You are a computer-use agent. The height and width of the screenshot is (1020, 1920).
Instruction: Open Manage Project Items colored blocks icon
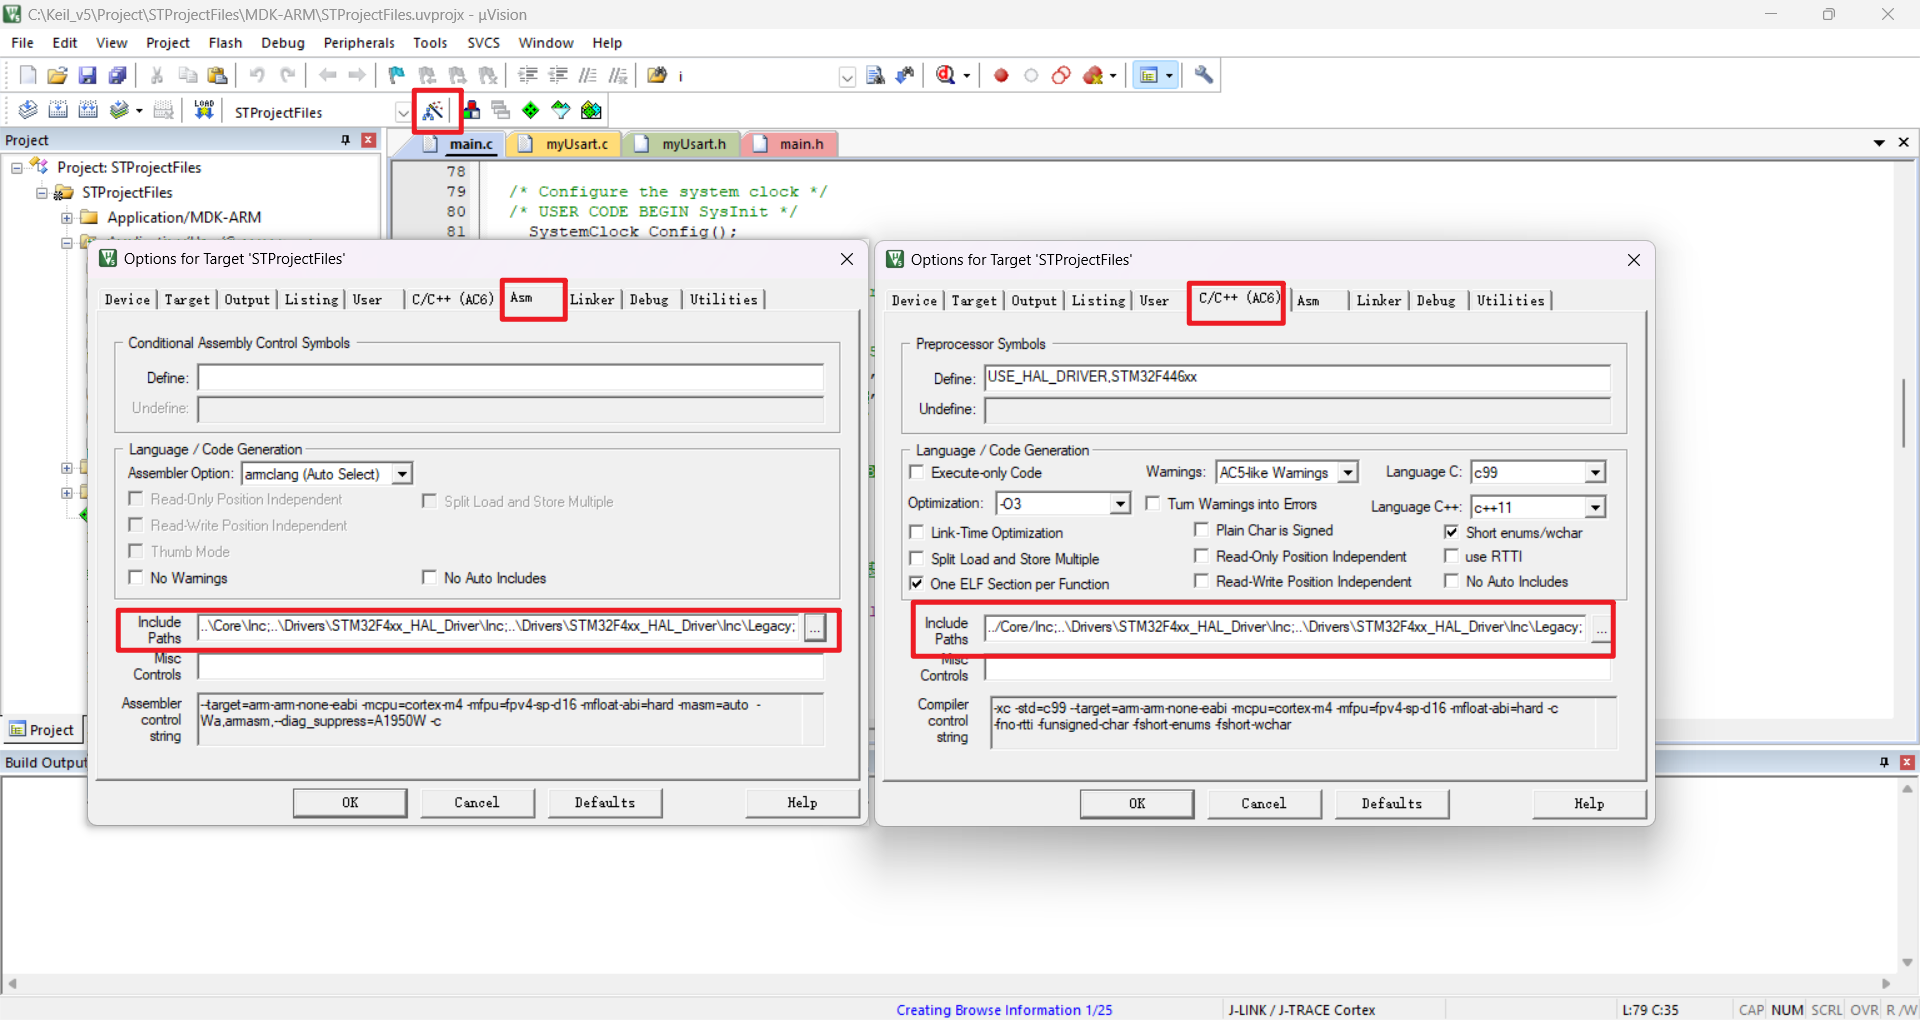tap(471, 110)
